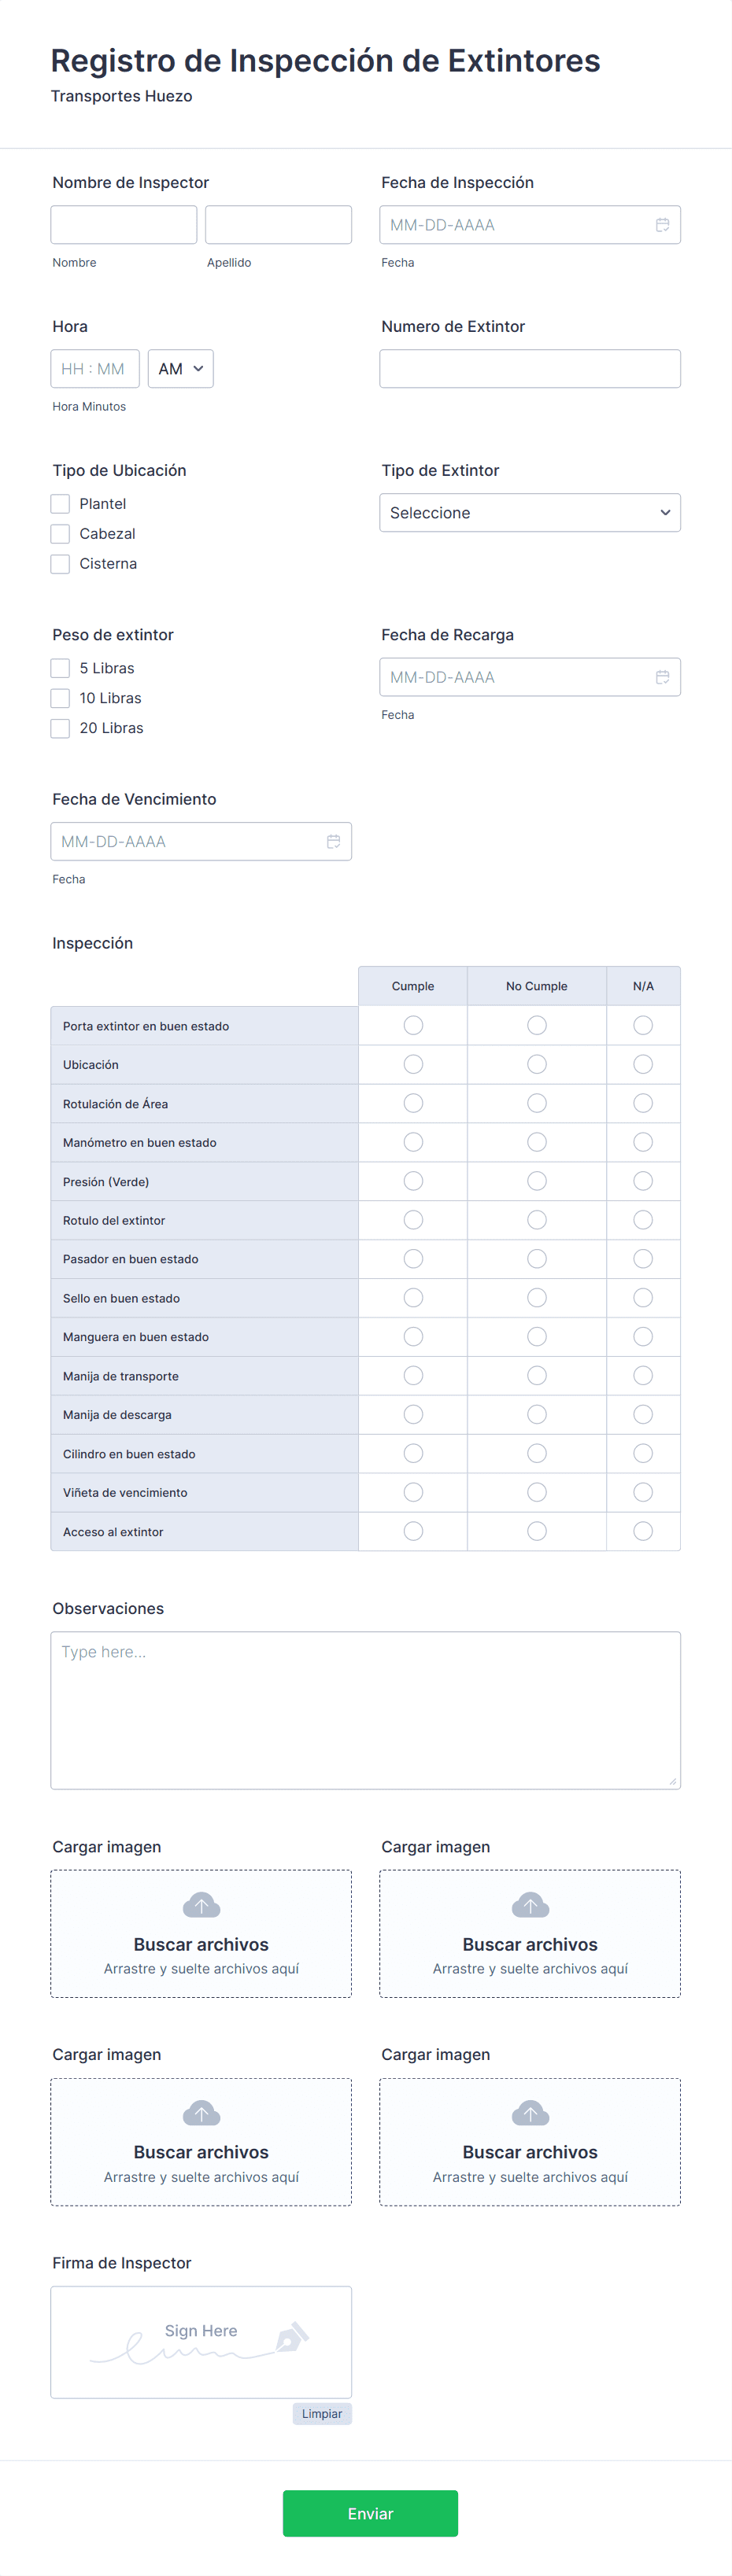Focus the Nombre first name field
The image size is (732, 2576).
pyautogui.click(x=124, y=225)
